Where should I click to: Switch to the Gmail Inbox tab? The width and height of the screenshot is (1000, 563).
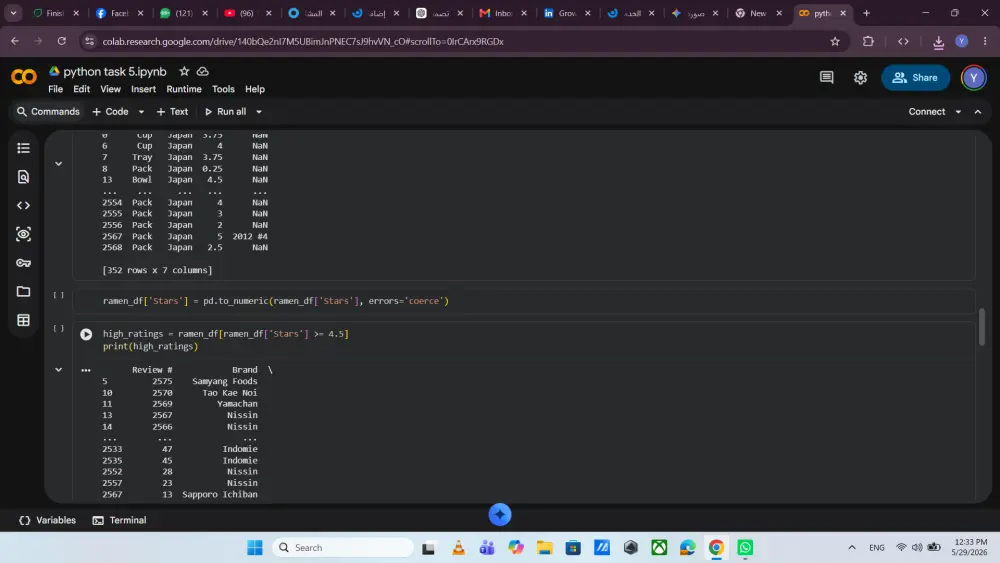tap(503, 13)
